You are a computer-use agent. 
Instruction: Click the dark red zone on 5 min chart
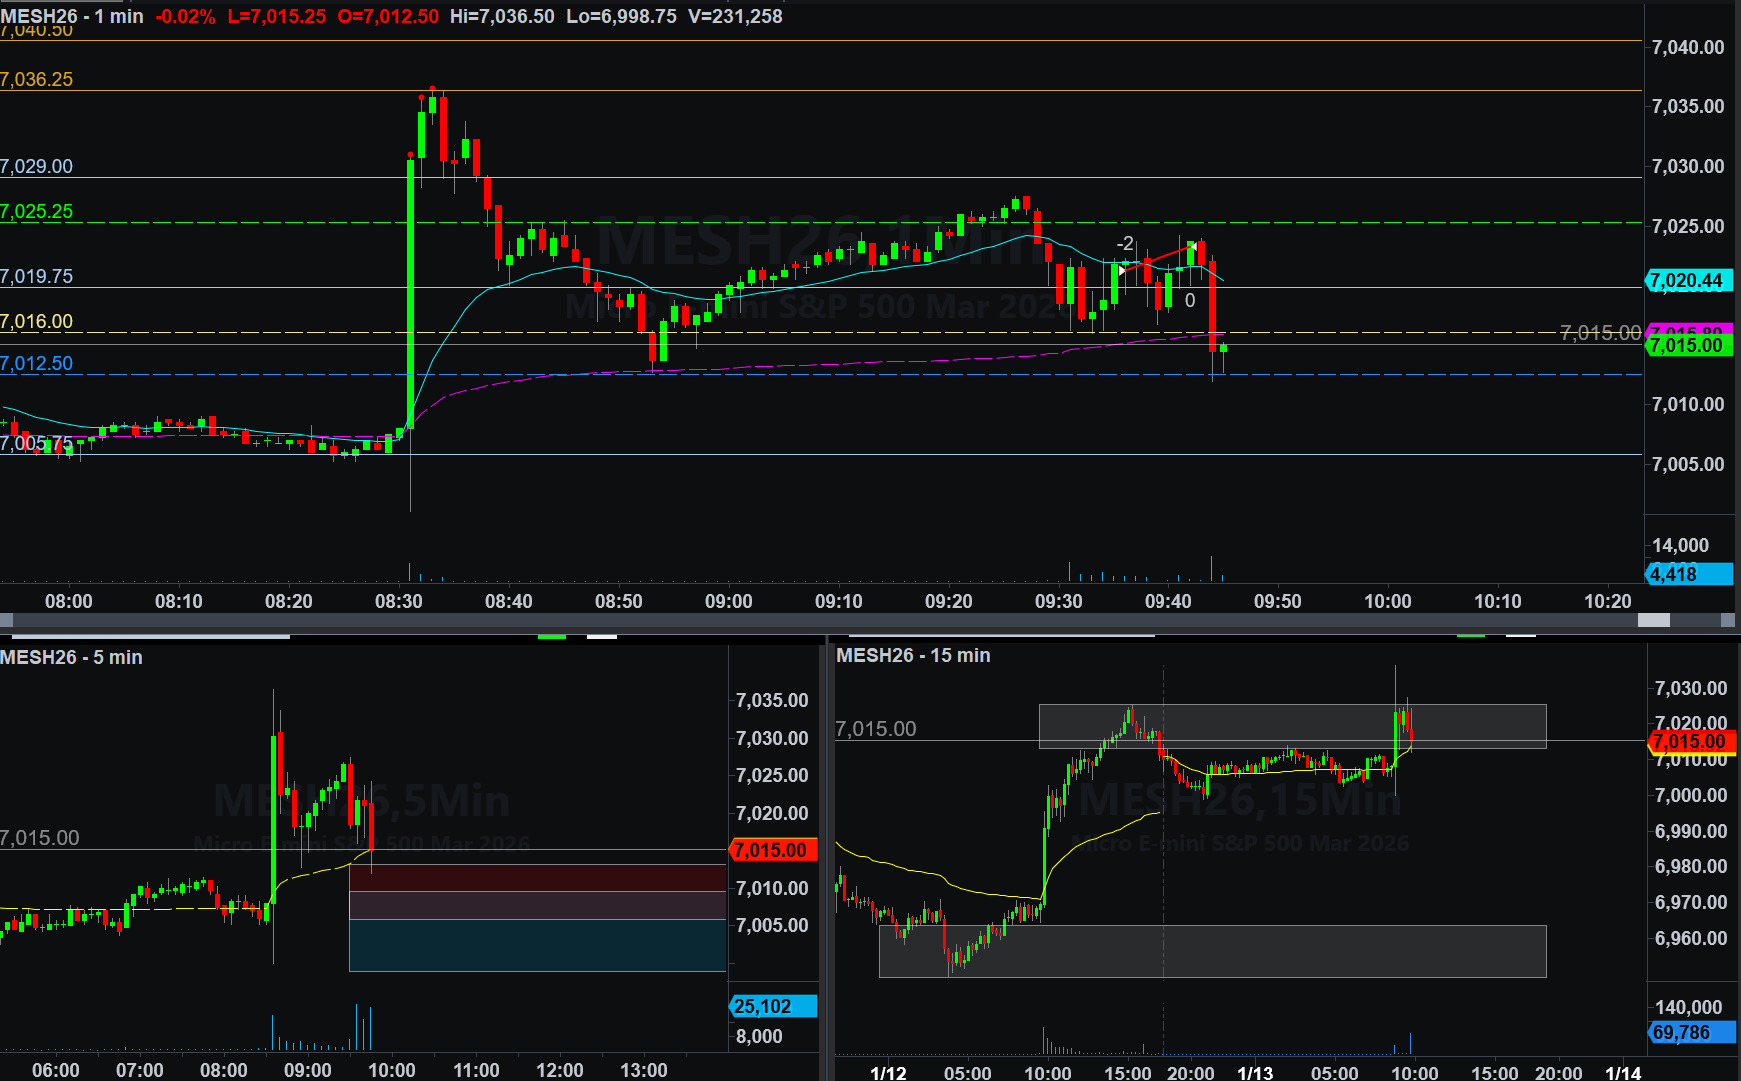click(537, 877)
